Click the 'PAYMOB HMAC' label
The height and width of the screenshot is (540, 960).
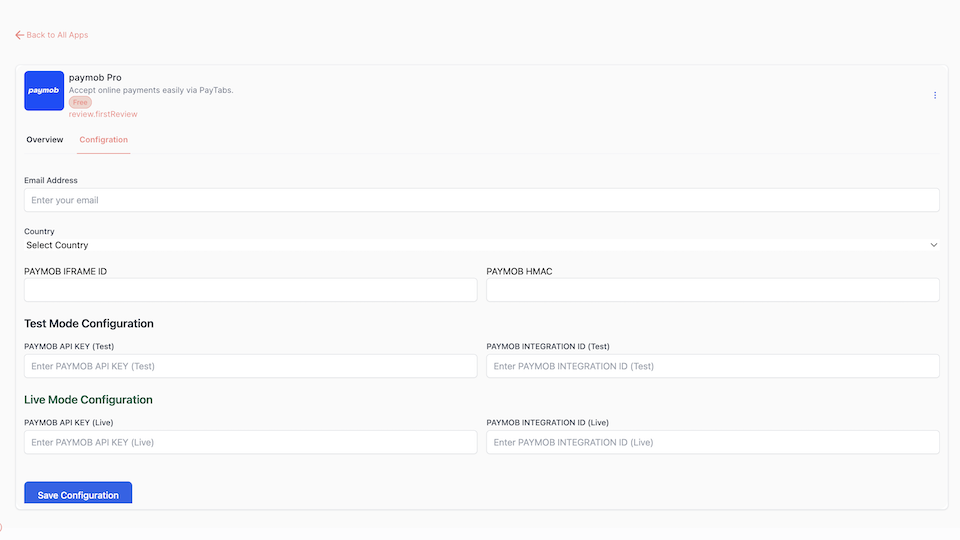click(x=519, y=271)
